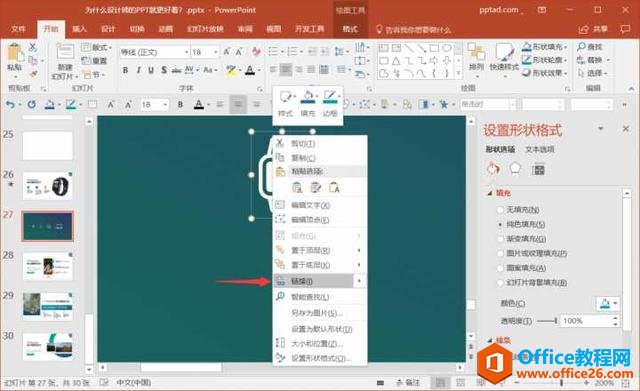Open the Layout (版式) dropdown

pyautogui.click(x=97, y=47)
